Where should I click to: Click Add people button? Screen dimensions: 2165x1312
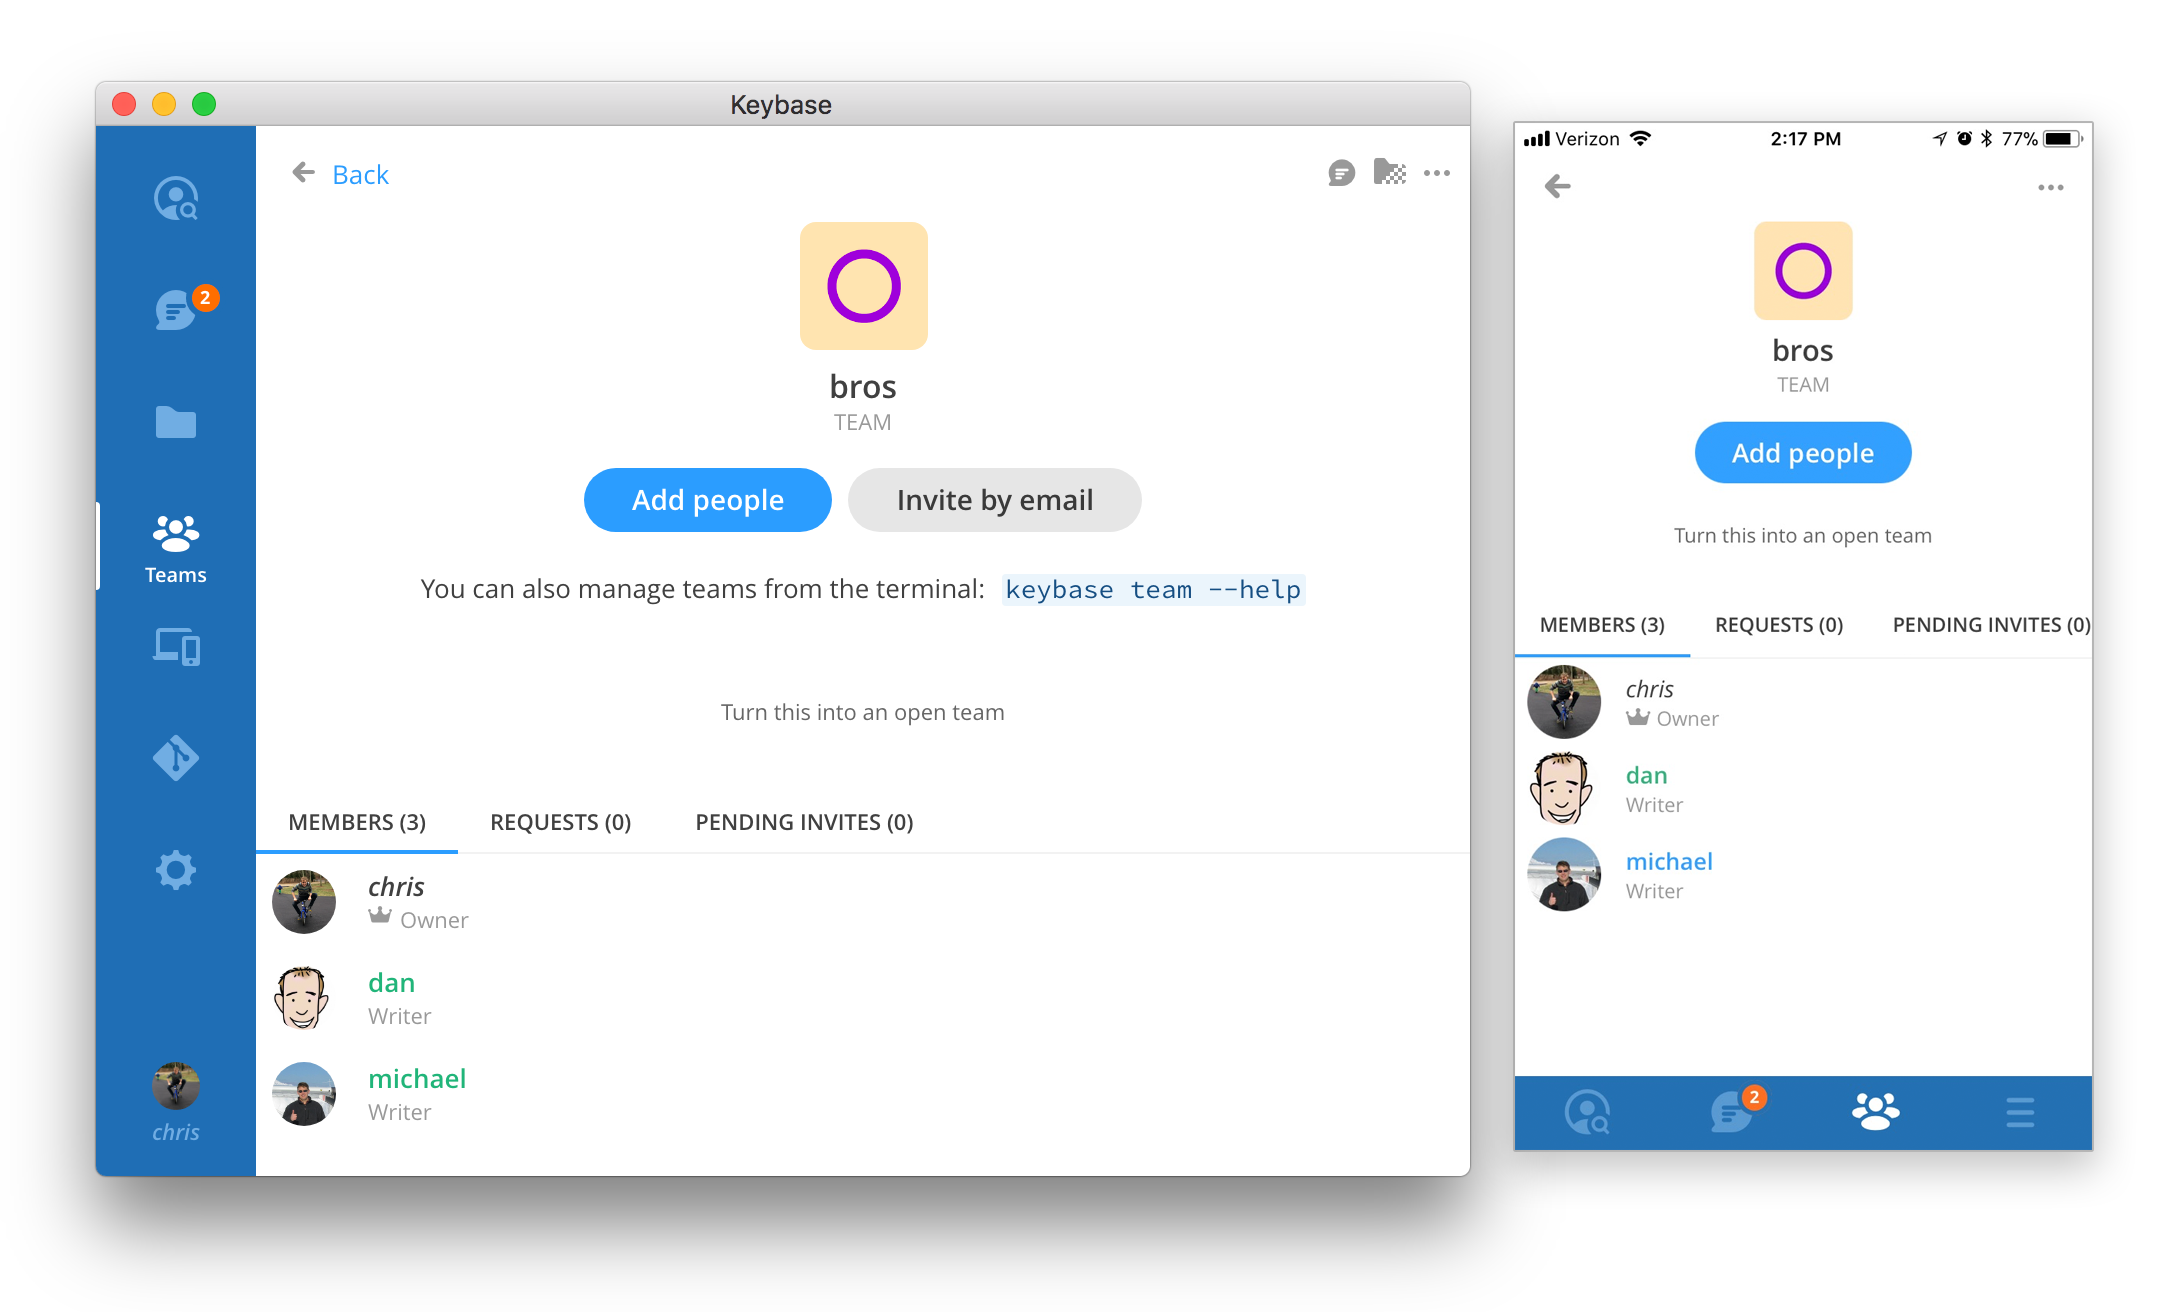pyautogui.click(x=708, y=500)
